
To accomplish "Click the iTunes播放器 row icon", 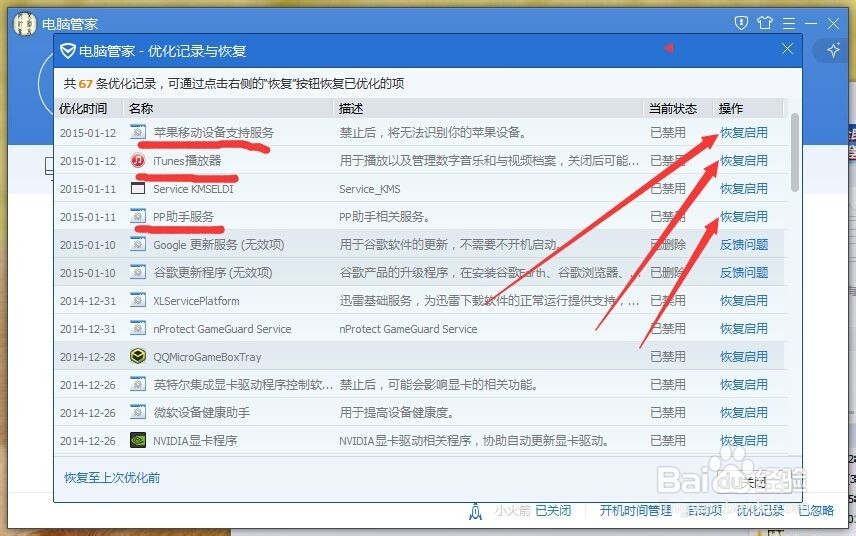I will (x=138, y=160).
